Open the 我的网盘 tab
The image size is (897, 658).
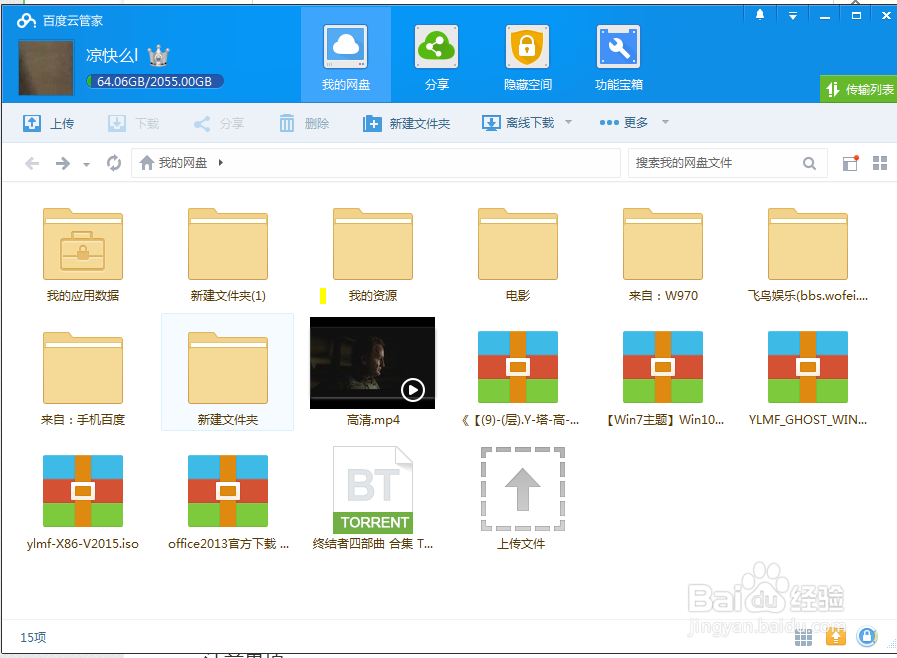click(x=346, y=56)
